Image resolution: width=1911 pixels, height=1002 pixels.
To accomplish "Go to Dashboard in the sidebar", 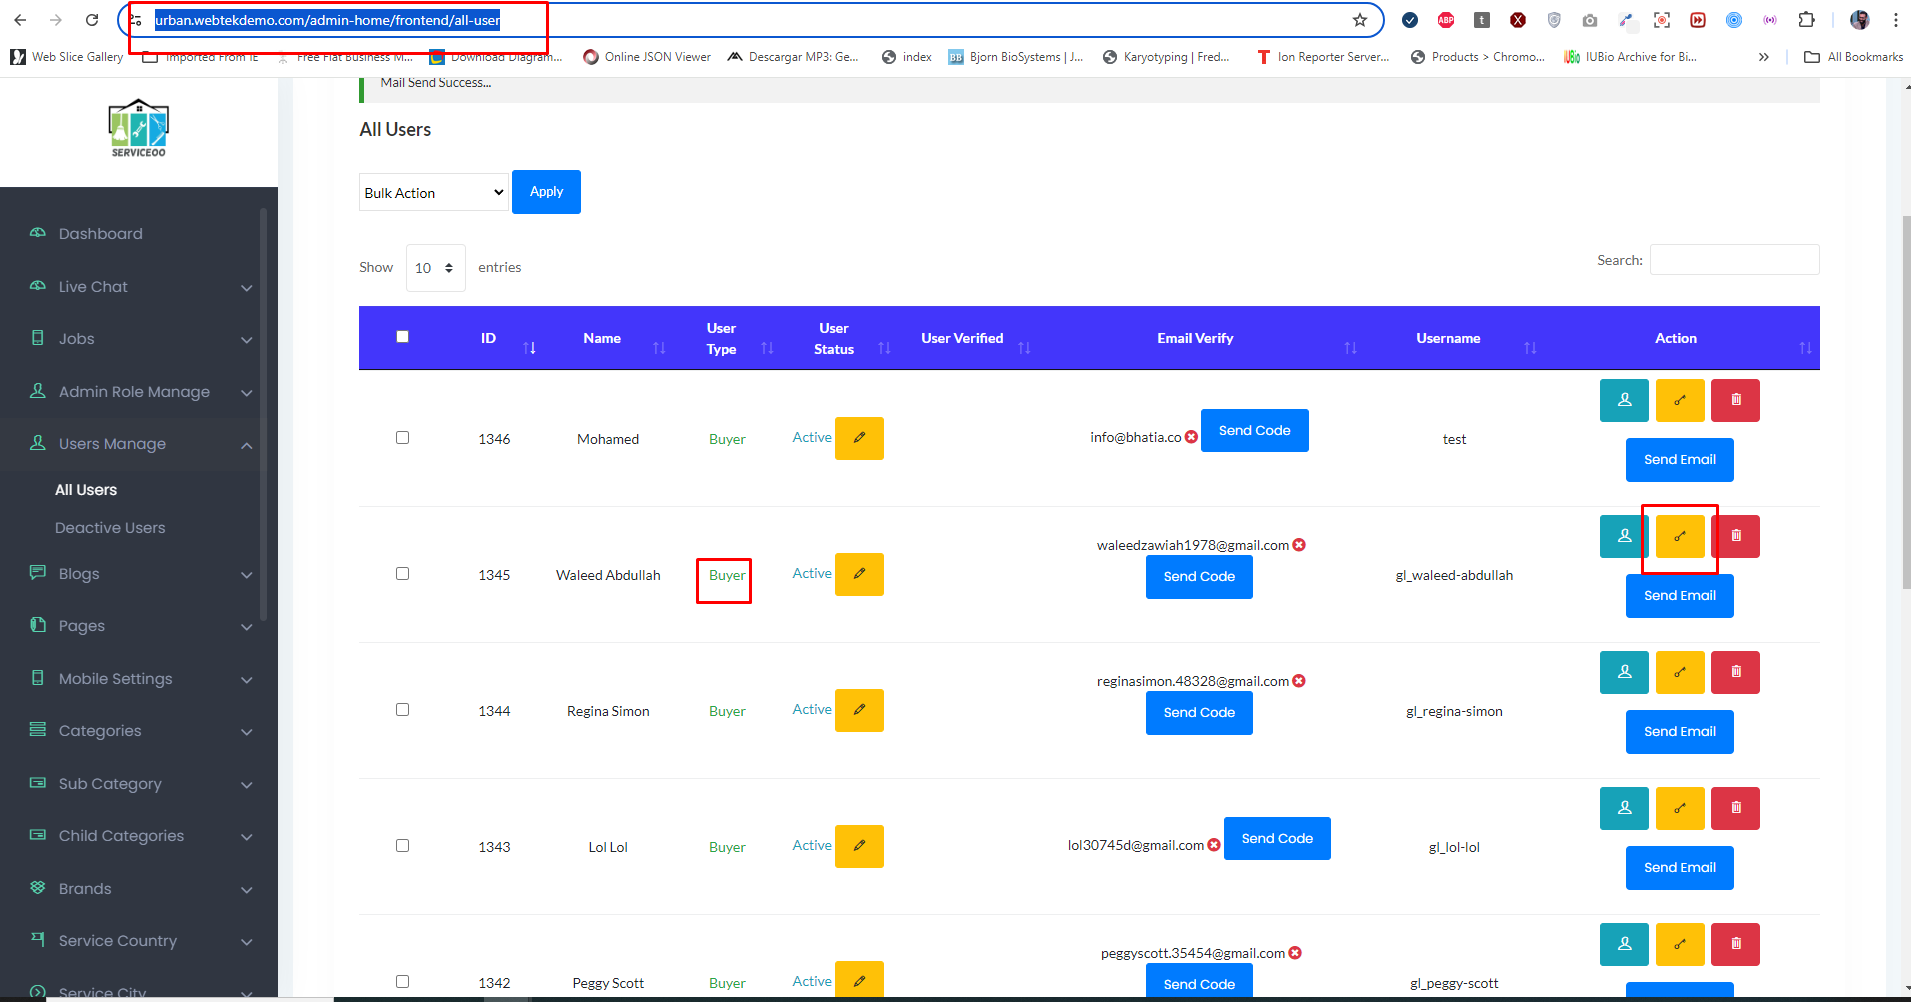I will (x=100, y=234).
